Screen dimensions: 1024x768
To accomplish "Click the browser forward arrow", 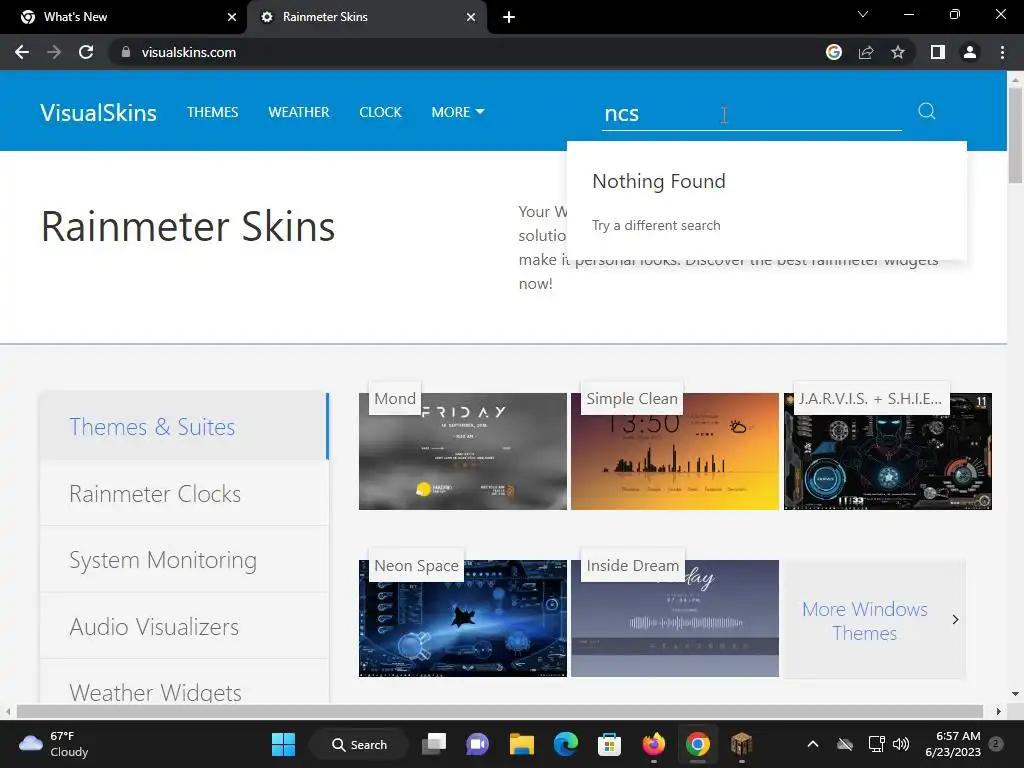I will tap(54, 52).
